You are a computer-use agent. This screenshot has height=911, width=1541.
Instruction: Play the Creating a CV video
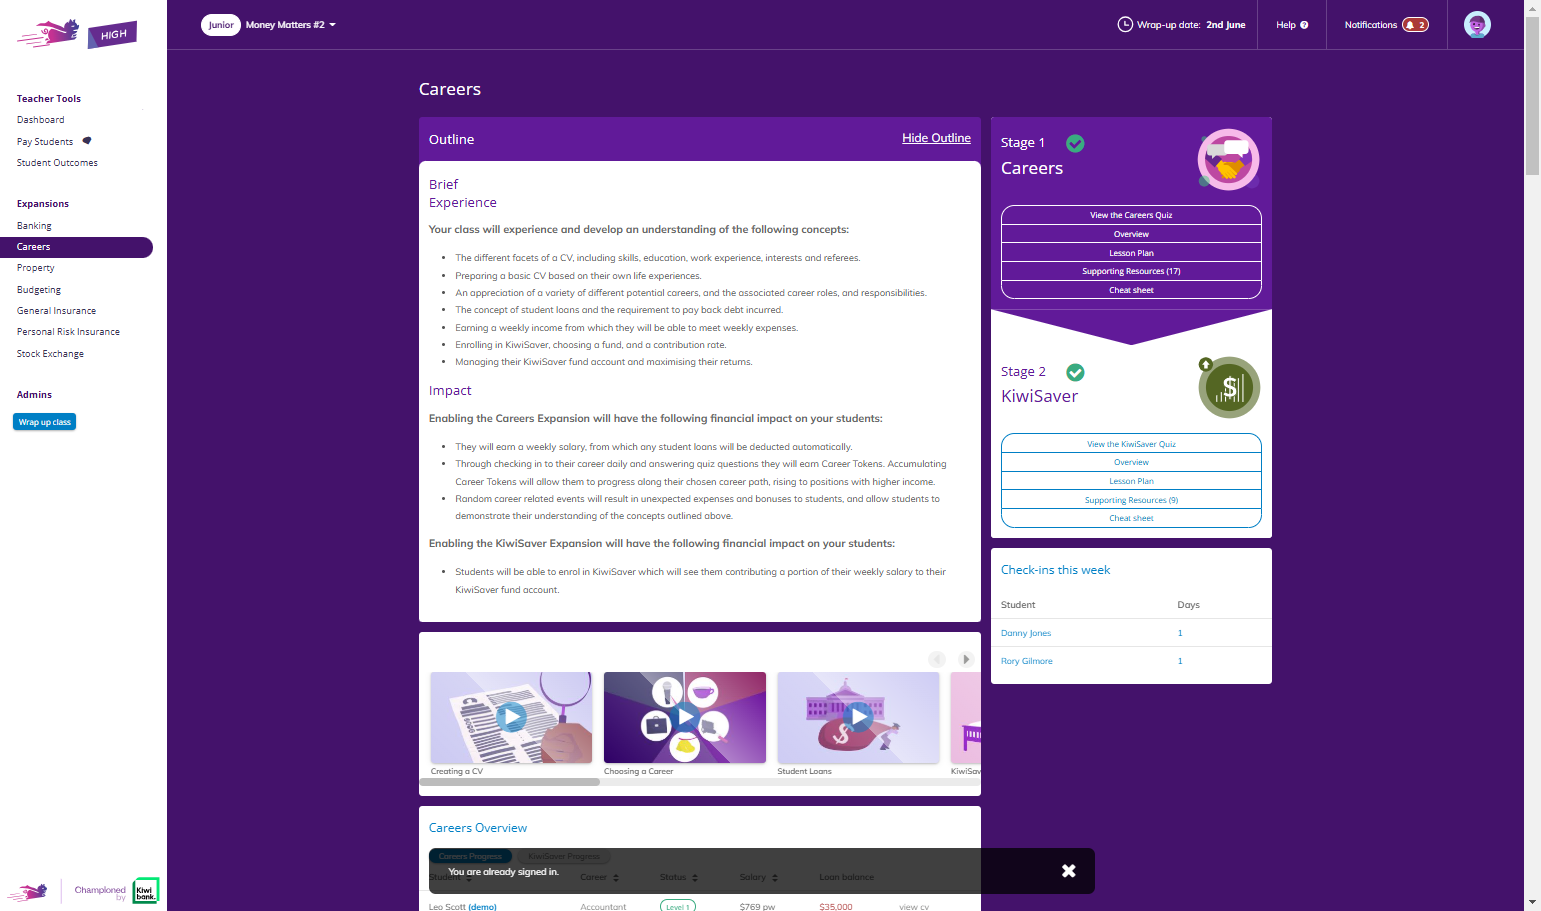click(511, 717)
